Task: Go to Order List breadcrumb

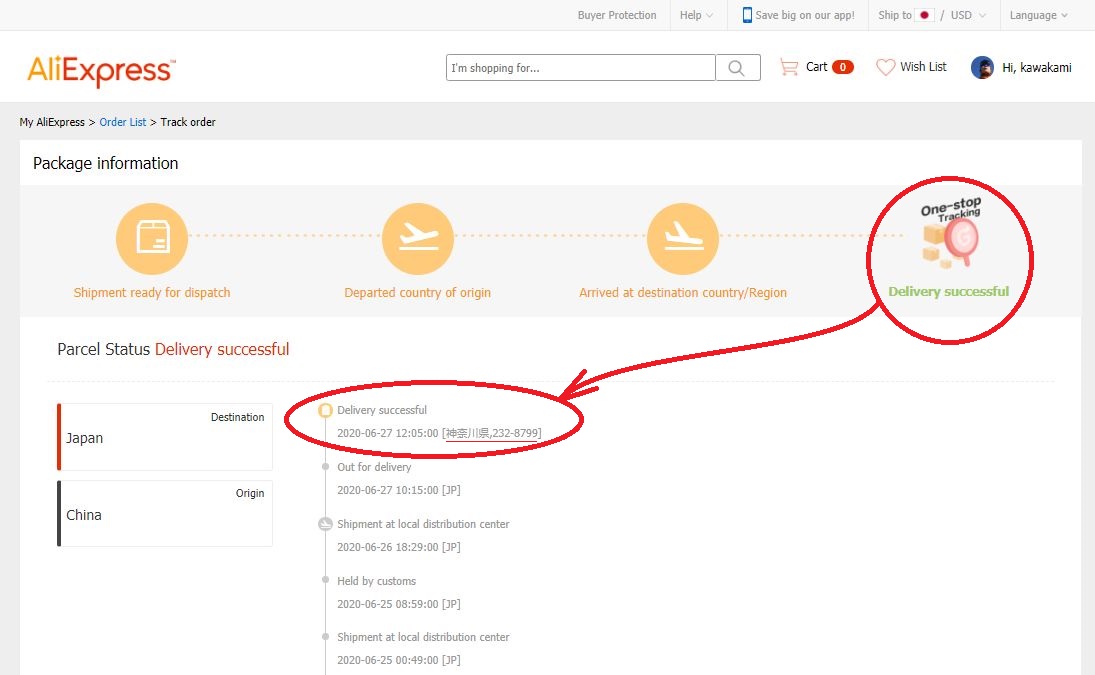Action: pos(123,122)
